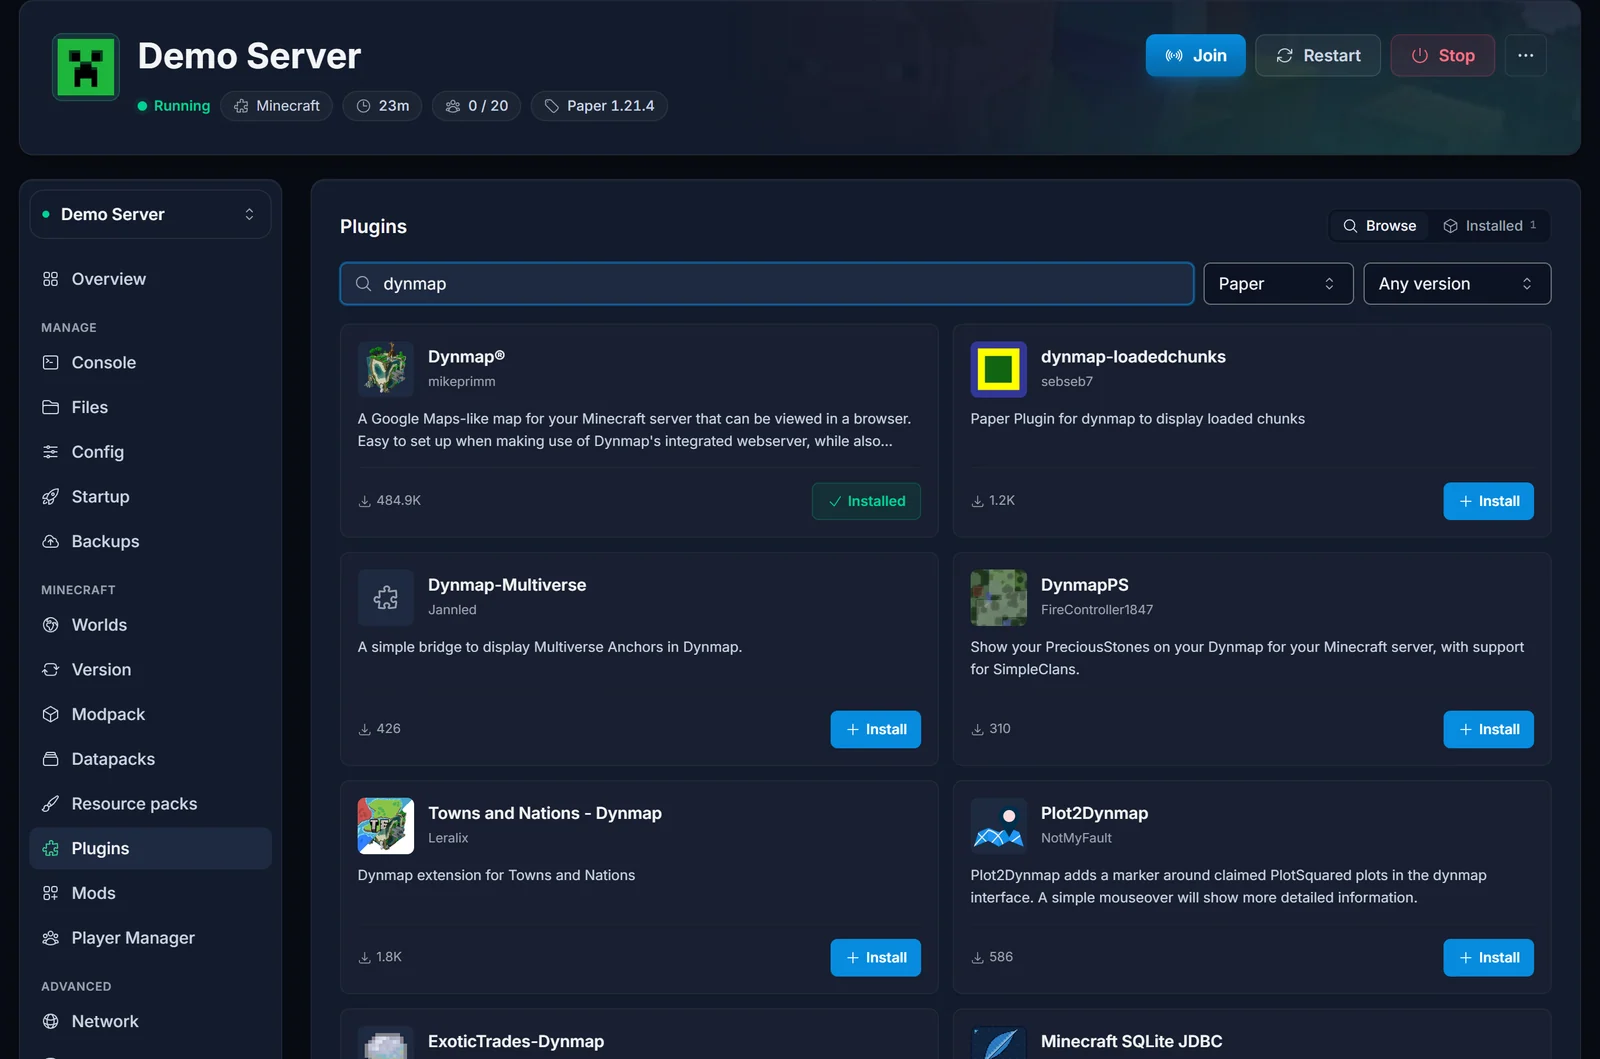Click the 484.9K download count
This screenshot has width=1600, height=1059.
(390, 501)
